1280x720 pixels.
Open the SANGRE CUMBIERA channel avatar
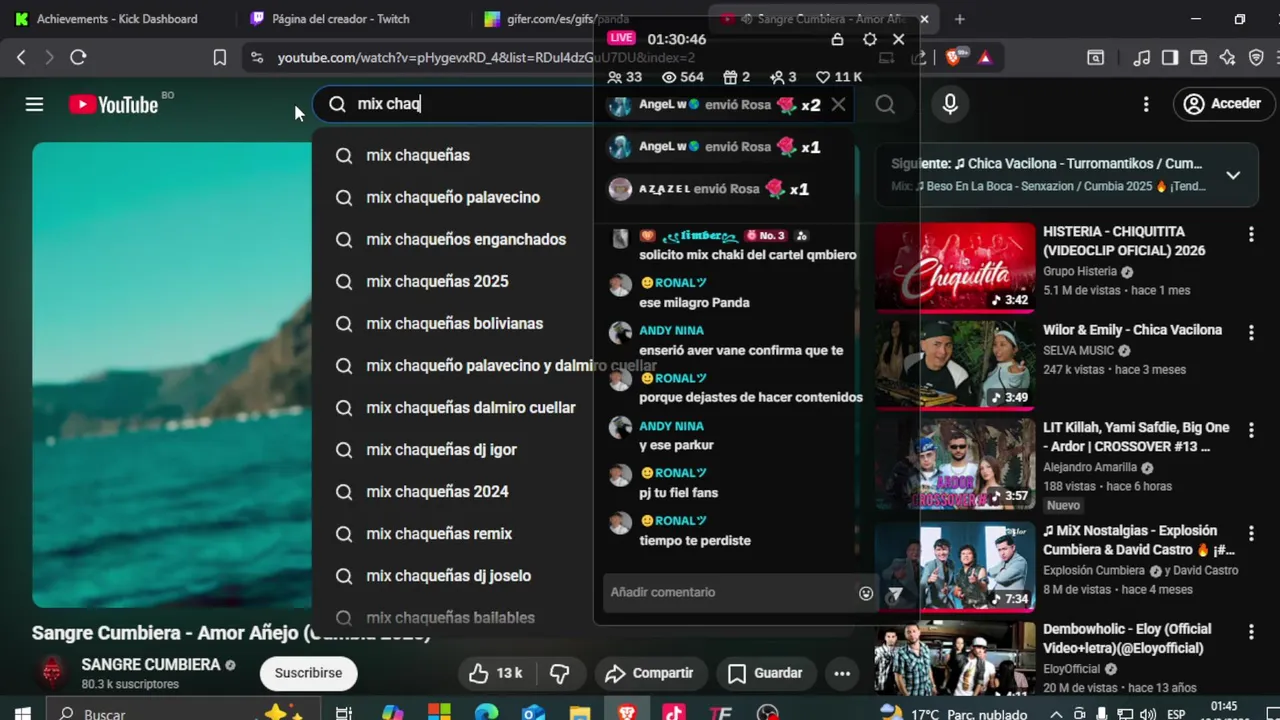click(x=52, y=673)
